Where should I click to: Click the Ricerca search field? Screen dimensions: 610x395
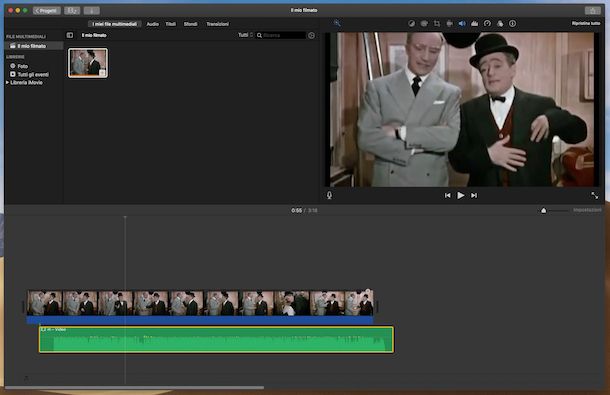(x=281, y=35)
